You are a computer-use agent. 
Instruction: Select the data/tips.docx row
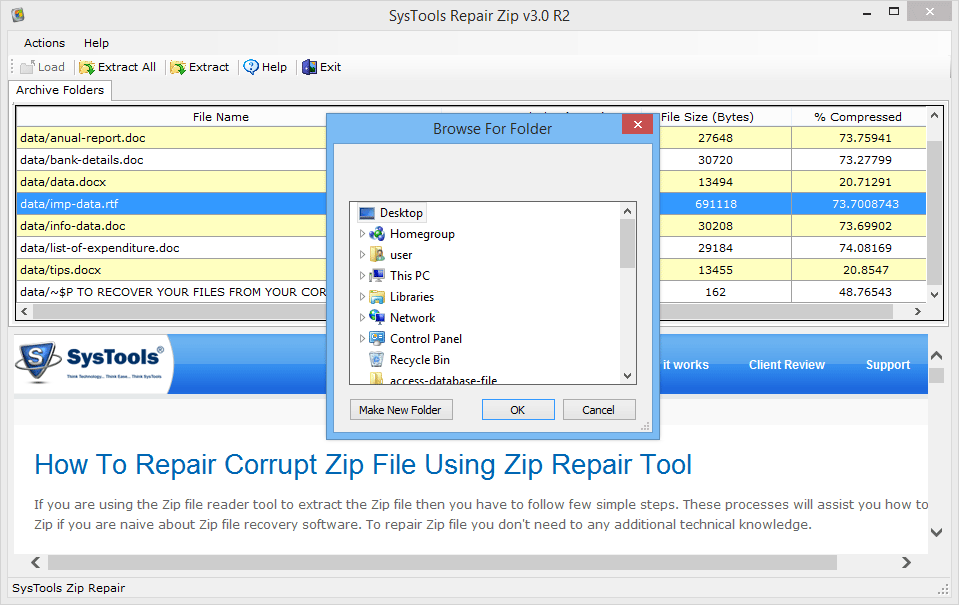click(x=471, y=270)
